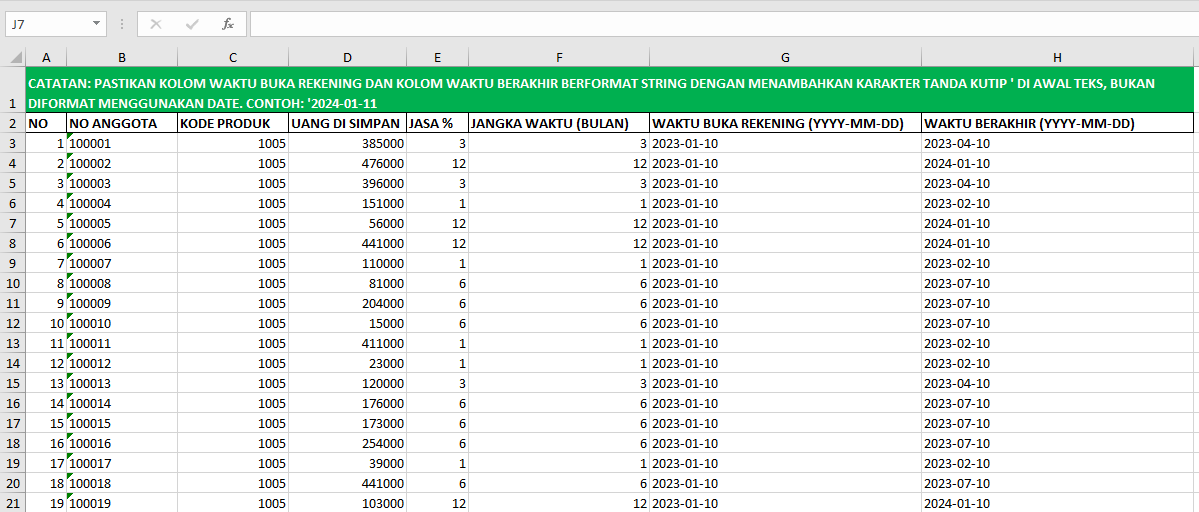Select row 2 header

(13, 123)
